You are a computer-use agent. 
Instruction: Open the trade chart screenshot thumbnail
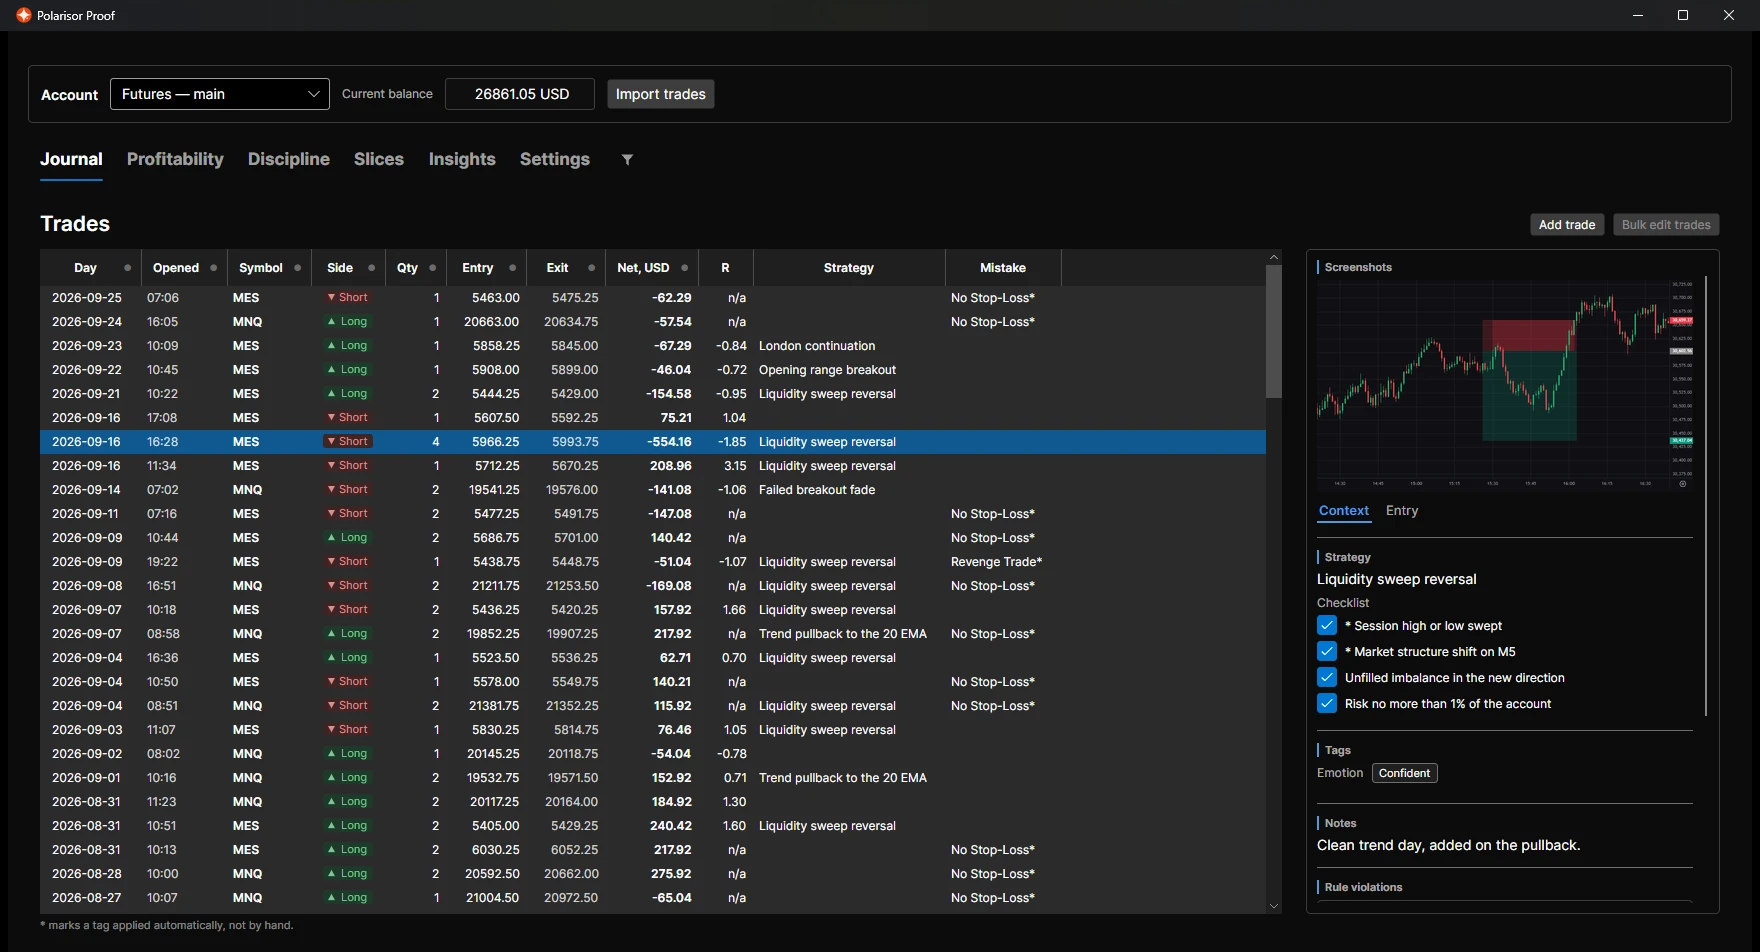(x=1505, y=384)
